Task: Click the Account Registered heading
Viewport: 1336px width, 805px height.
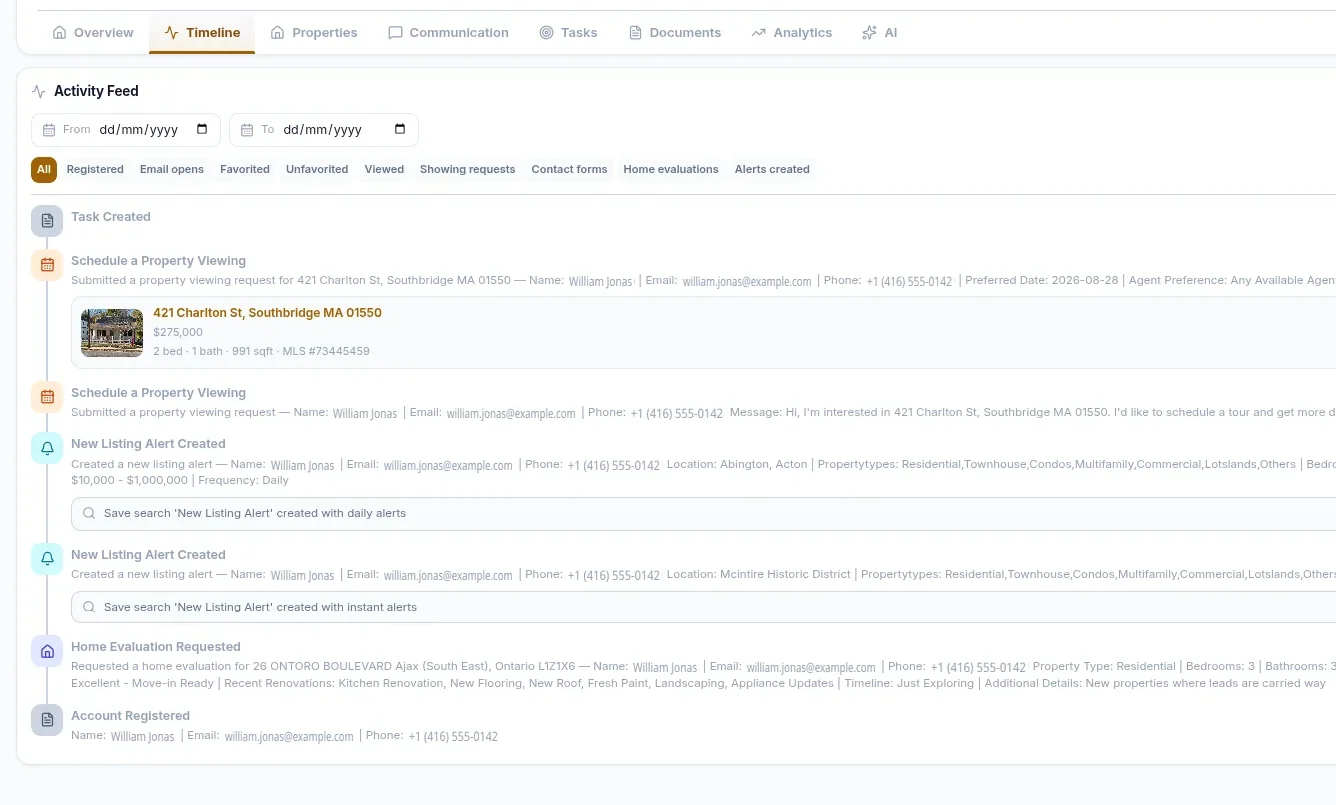Action: [x=130, y=716]
